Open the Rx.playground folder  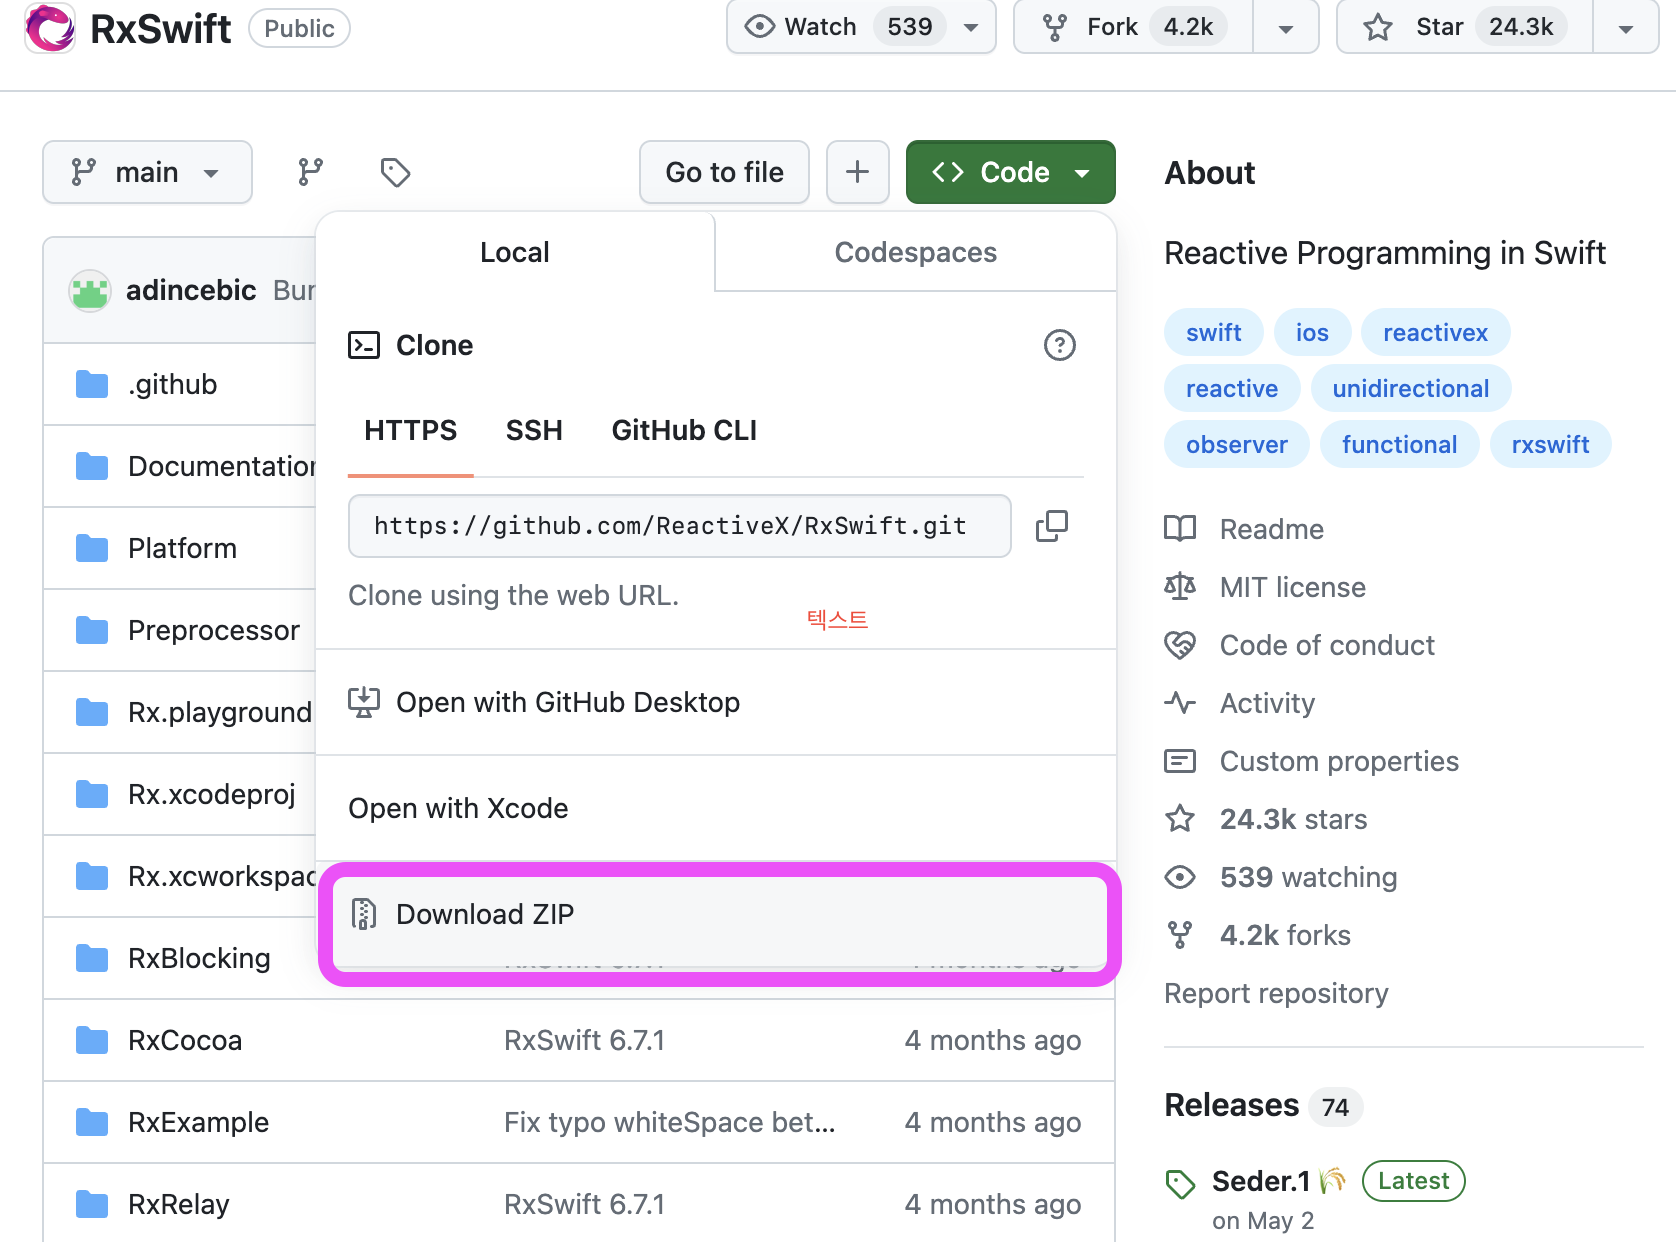pyautogui.click(x=220, y=712)
